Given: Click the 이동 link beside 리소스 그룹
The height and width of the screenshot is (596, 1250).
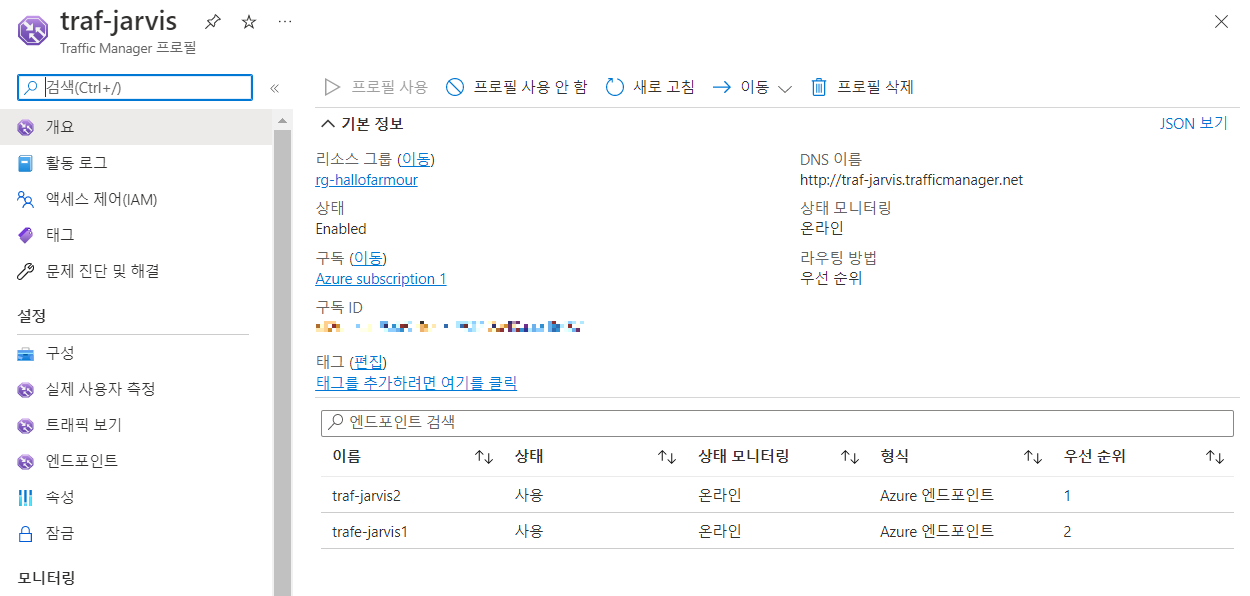Looking at the screenshot, I should click(x=416, y=160).
